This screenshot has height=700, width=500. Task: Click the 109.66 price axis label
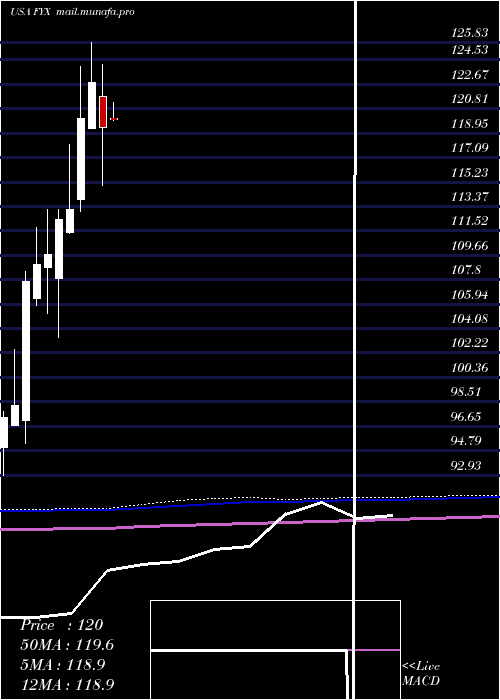(469, 246)
